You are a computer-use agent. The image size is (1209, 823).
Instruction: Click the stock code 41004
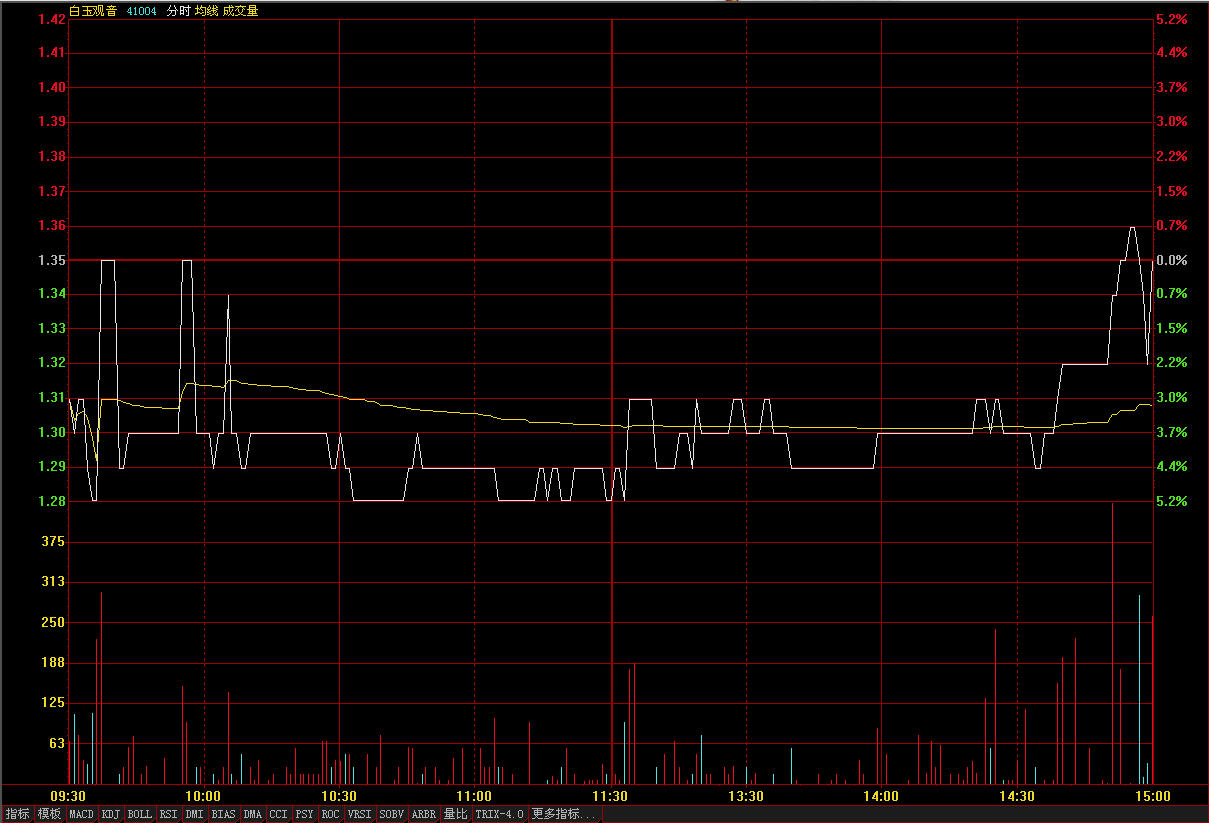point(142,11)
